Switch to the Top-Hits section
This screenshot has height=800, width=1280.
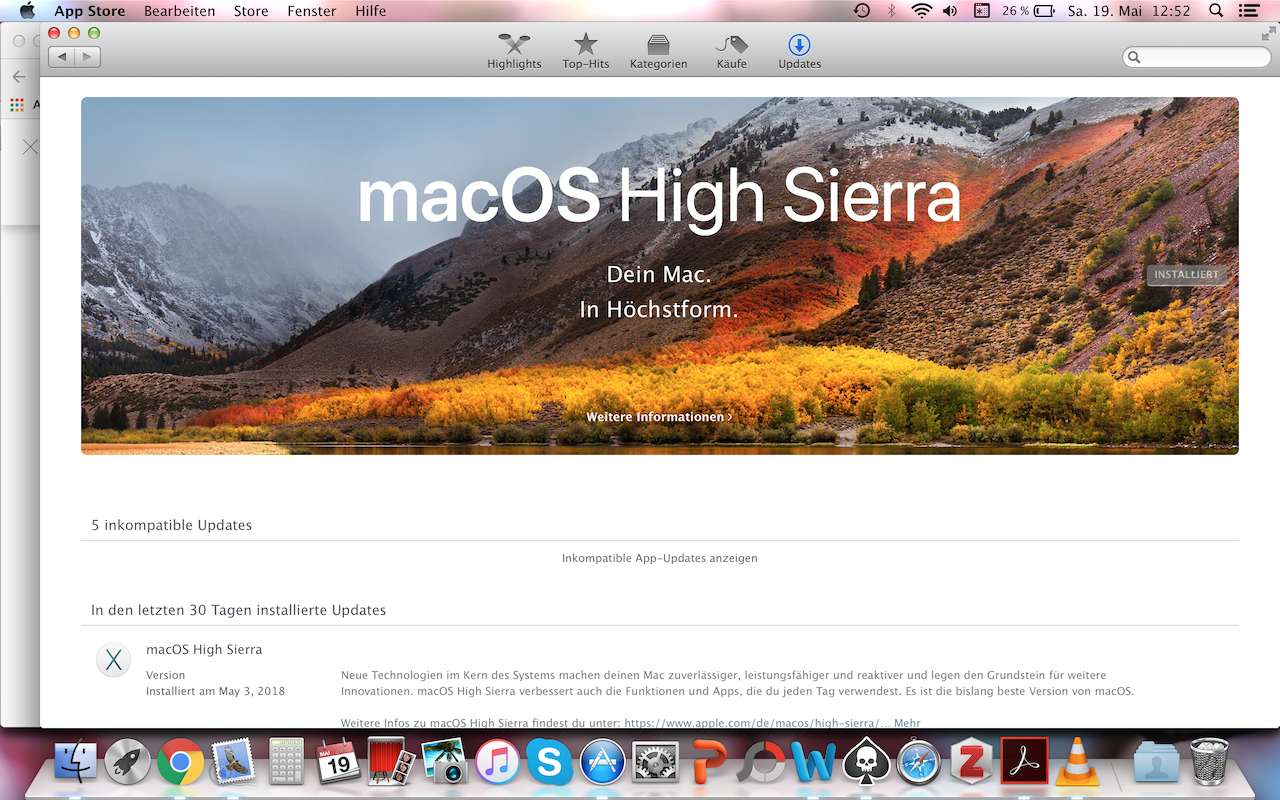[x=586, y=52]
